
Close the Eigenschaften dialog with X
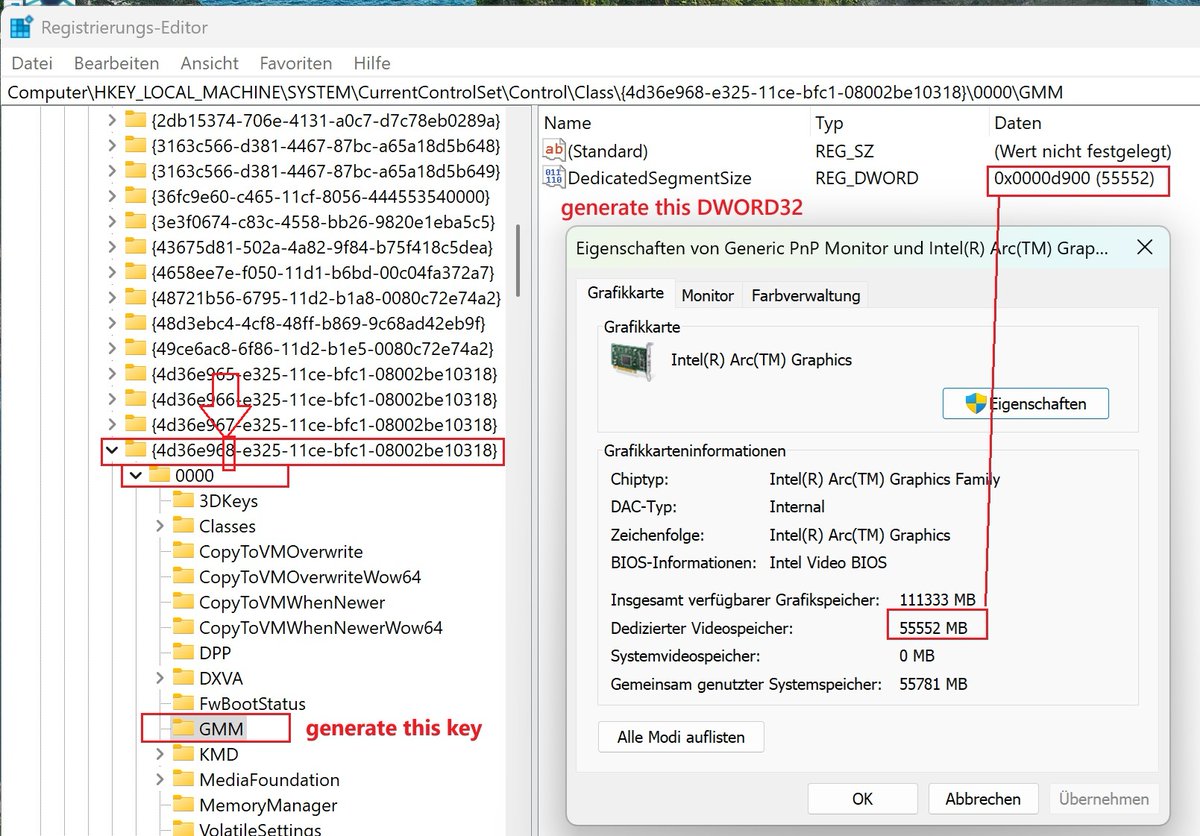point(1144,247)
